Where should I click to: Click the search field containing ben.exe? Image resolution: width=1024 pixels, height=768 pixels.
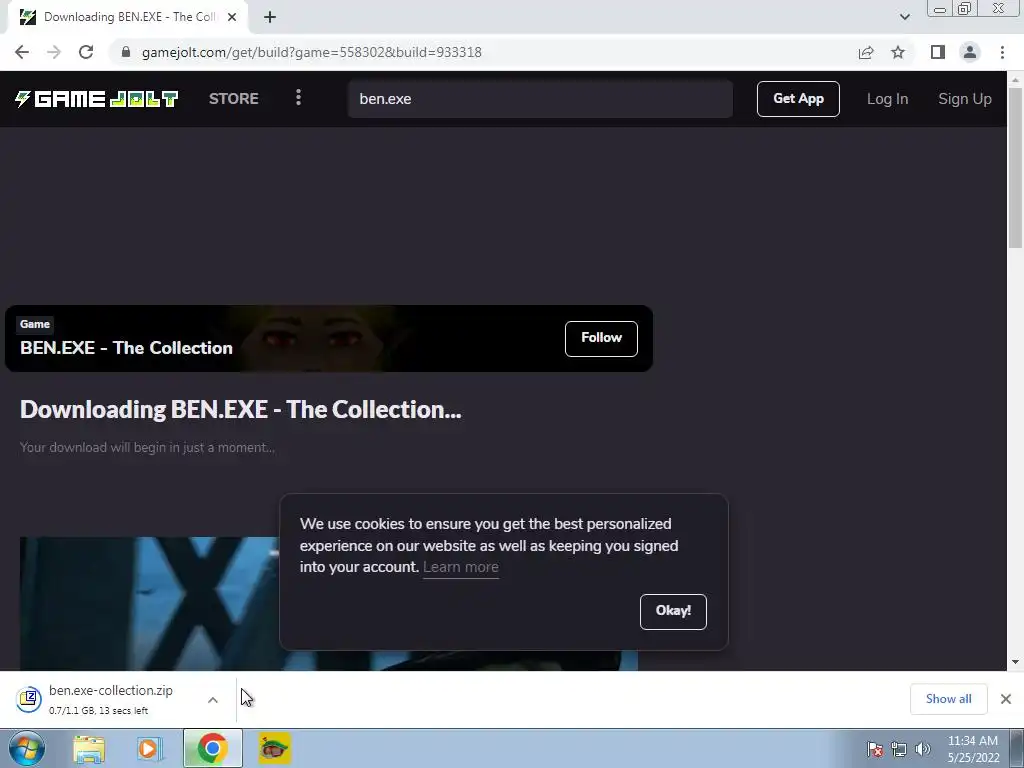click(x=540, y=99)
